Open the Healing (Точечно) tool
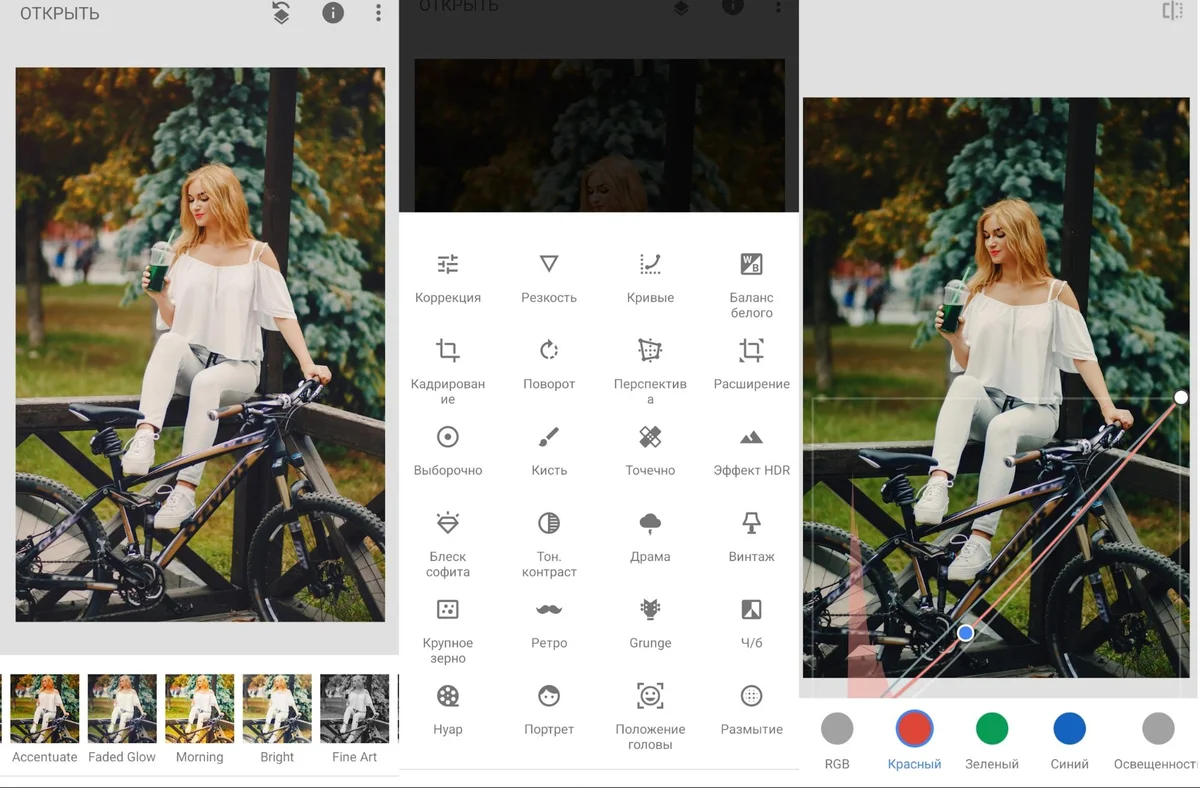Image resolution: width=1200 pixels, height=788 pixels. tap(650, 450)
